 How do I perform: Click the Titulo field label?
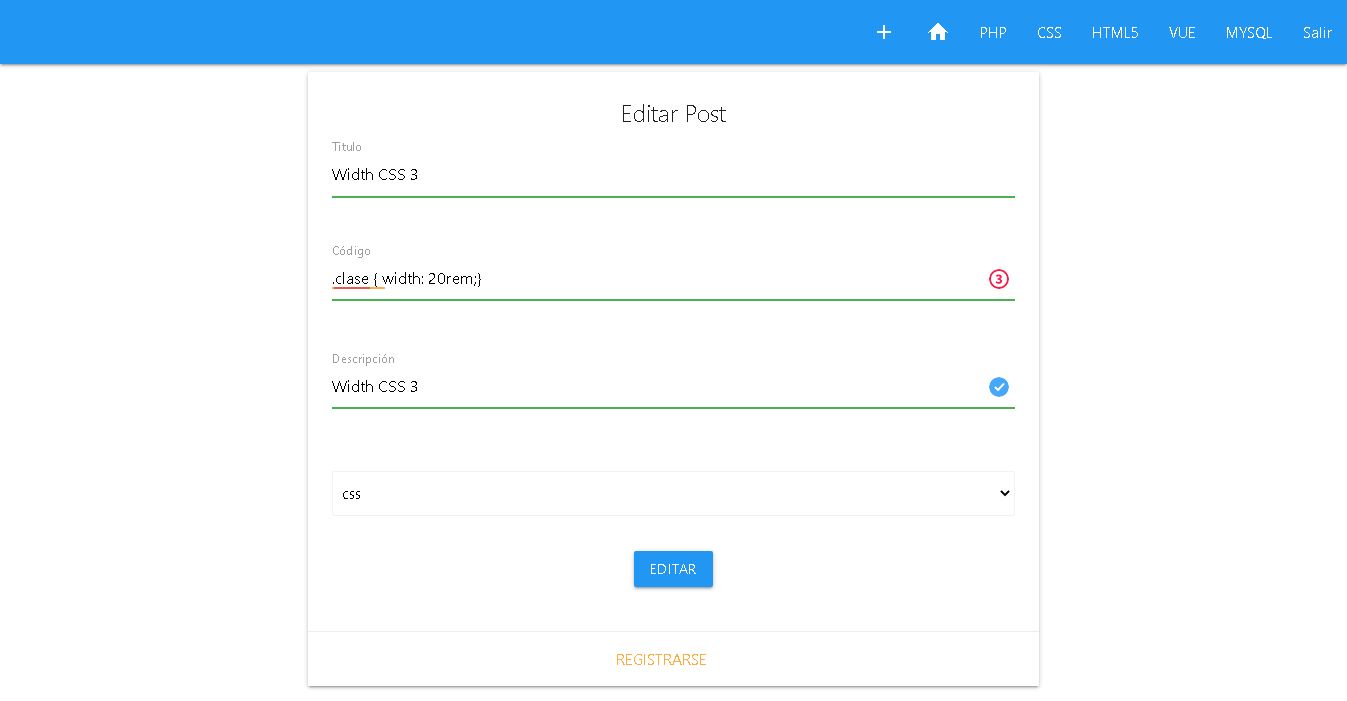(347, 147)
